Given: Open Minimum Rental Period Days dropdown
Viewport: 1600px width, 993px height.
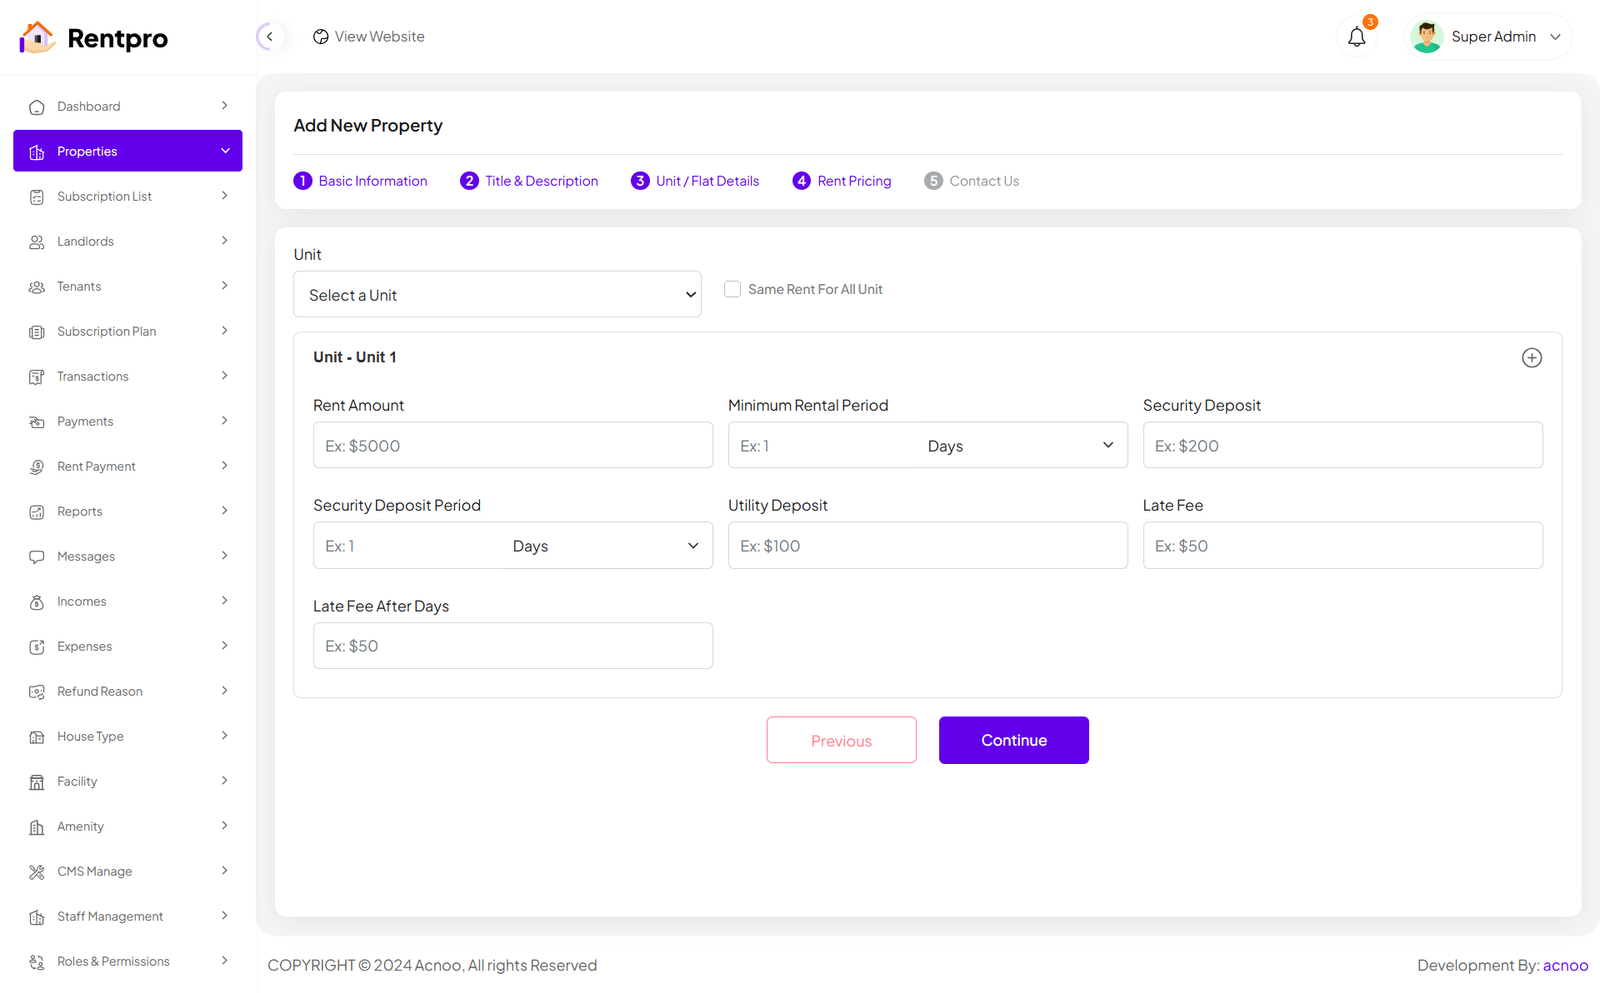Looking at the screenshot, I should [x=1020, y=446].
